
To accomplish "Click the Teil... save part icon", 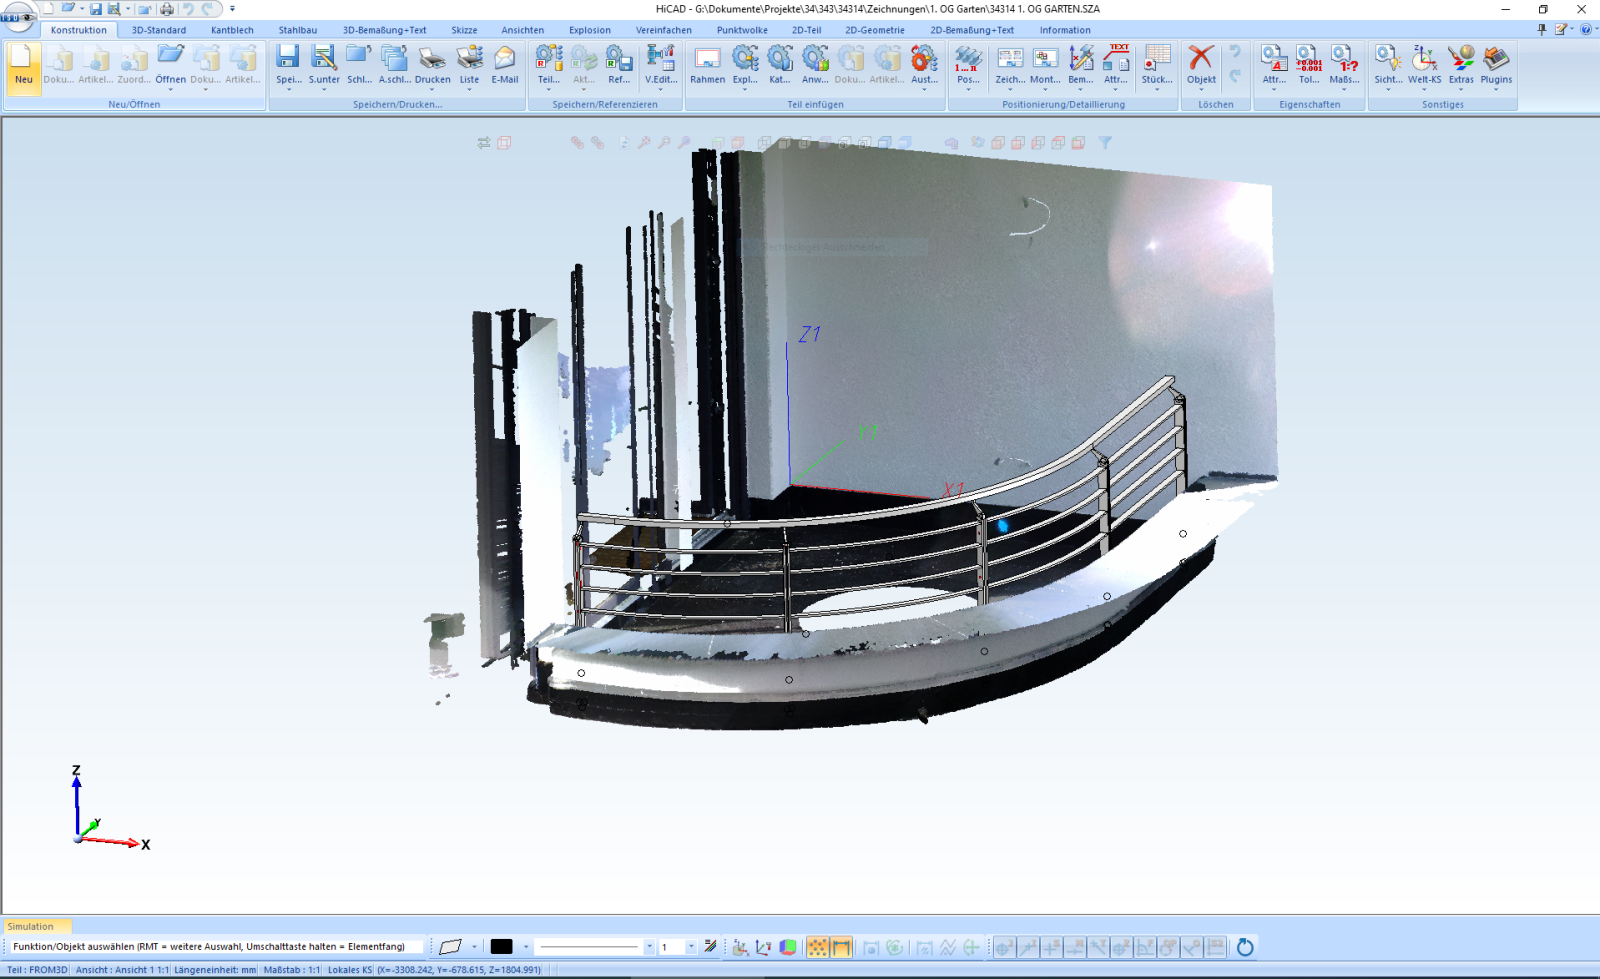I will (548, 58).
